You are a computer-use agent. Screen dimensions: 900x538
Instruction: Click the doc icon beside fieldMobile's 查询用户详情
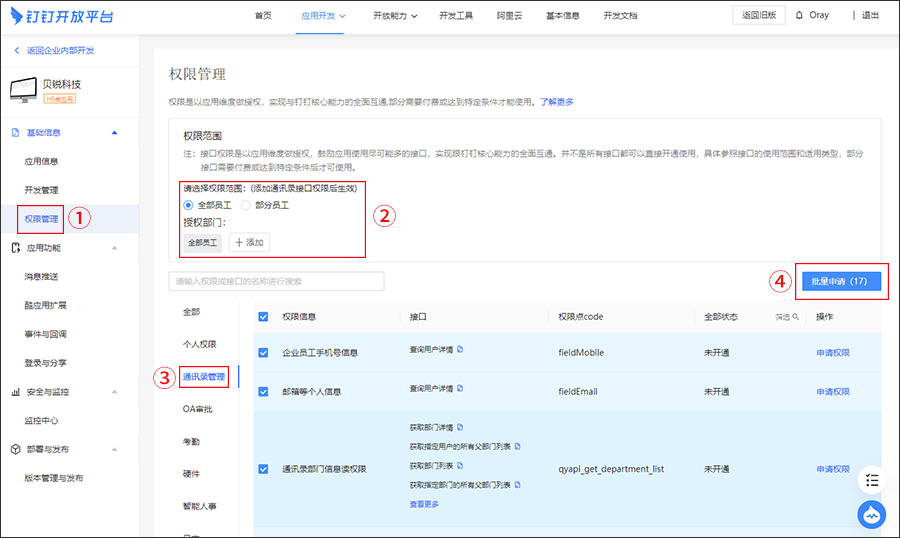[x=460, y=349]
